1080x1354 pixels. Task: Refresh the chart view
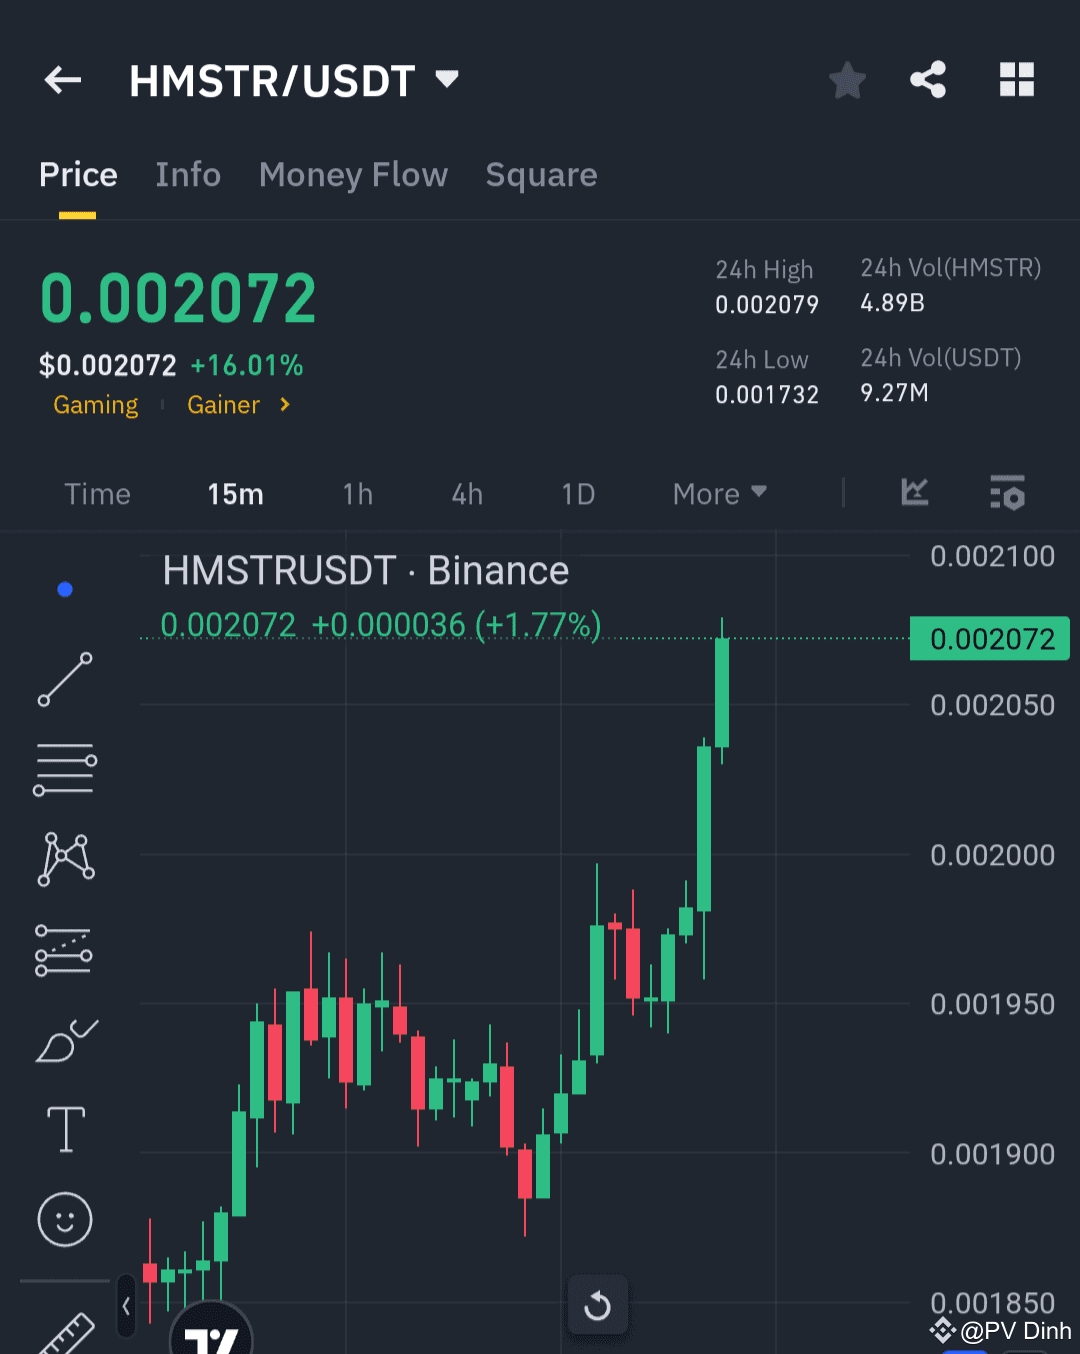click(597, 1305)
